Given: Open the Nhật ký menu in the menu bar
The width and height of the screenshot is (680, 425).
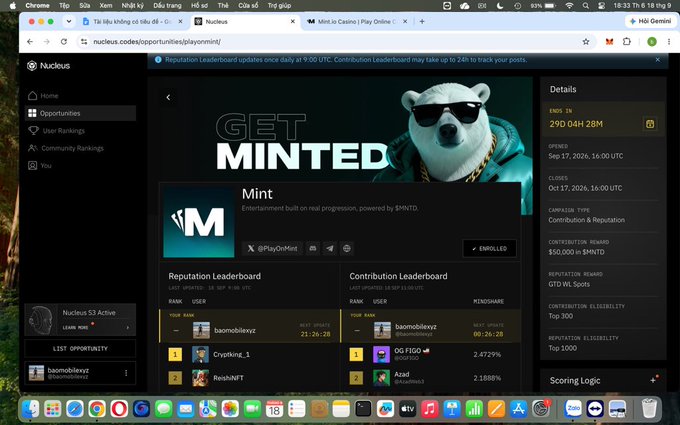Looking at the screenshot, I should click(x=132, y=6).
